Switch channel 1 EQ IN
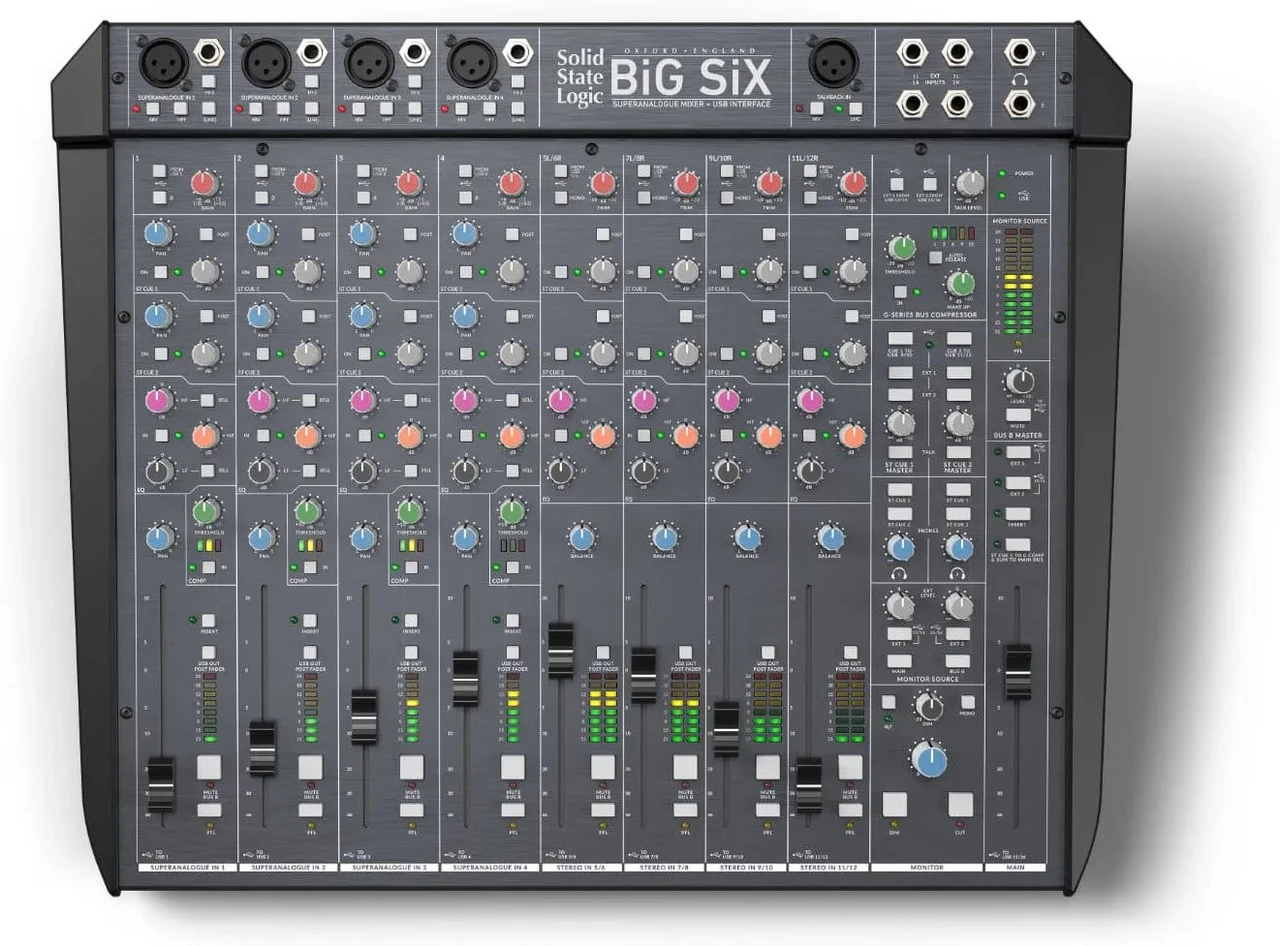The width and height of the screenshot is (1280, 946). [x=160, y=436]
